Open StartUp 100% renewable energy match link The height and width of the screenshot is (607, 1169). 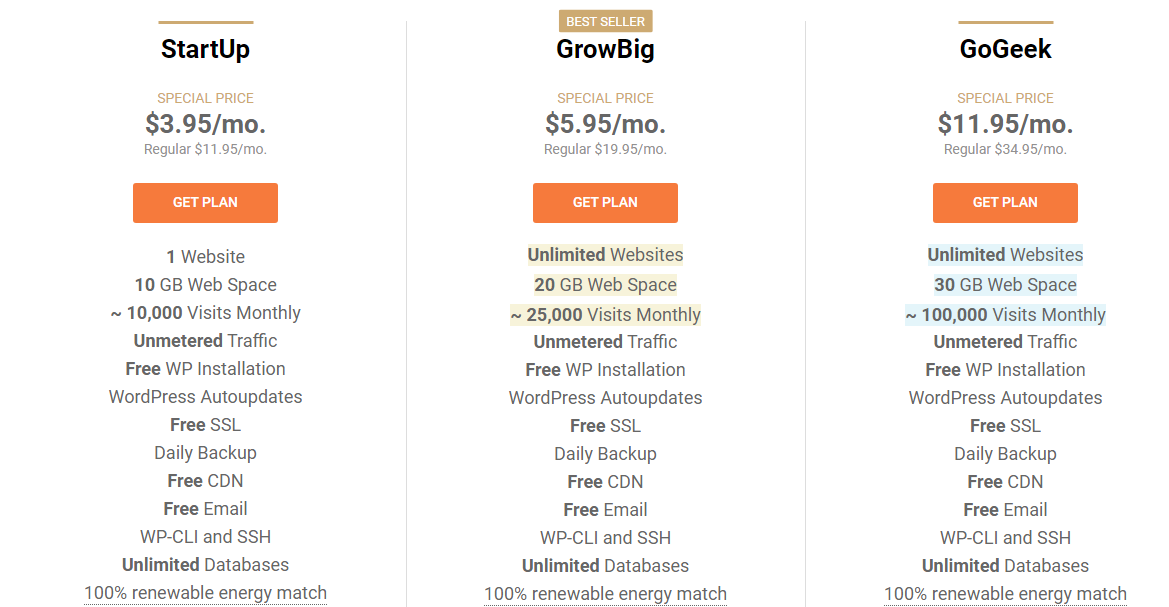(x=205, y=593)
